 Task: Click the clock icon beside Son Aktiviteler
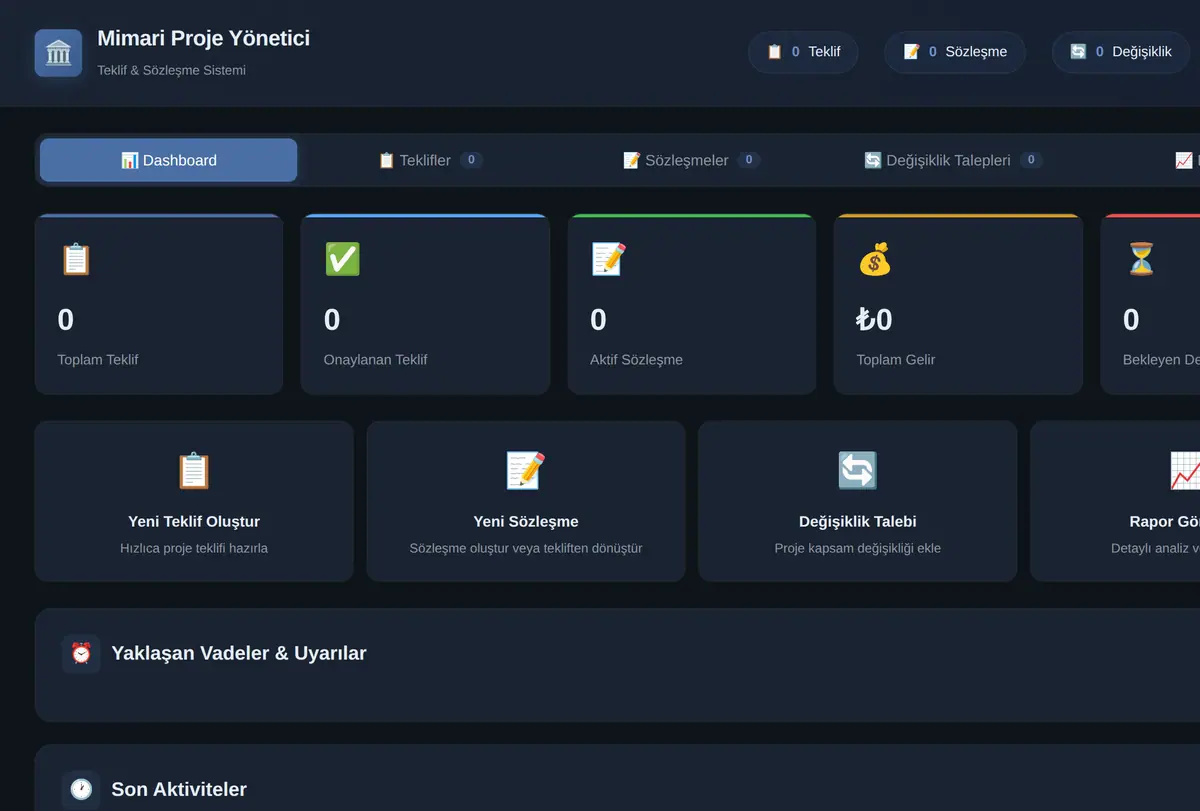(x=81, y=790)
